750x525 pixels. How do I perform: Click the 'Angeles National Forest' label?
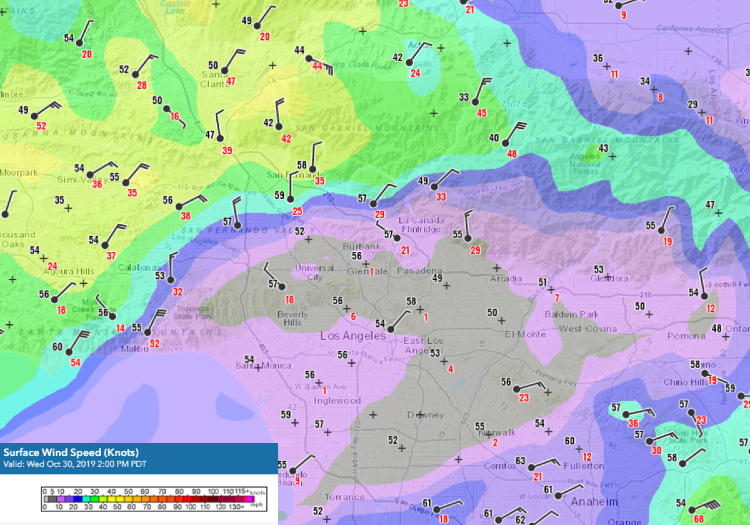tap(585, 164)
